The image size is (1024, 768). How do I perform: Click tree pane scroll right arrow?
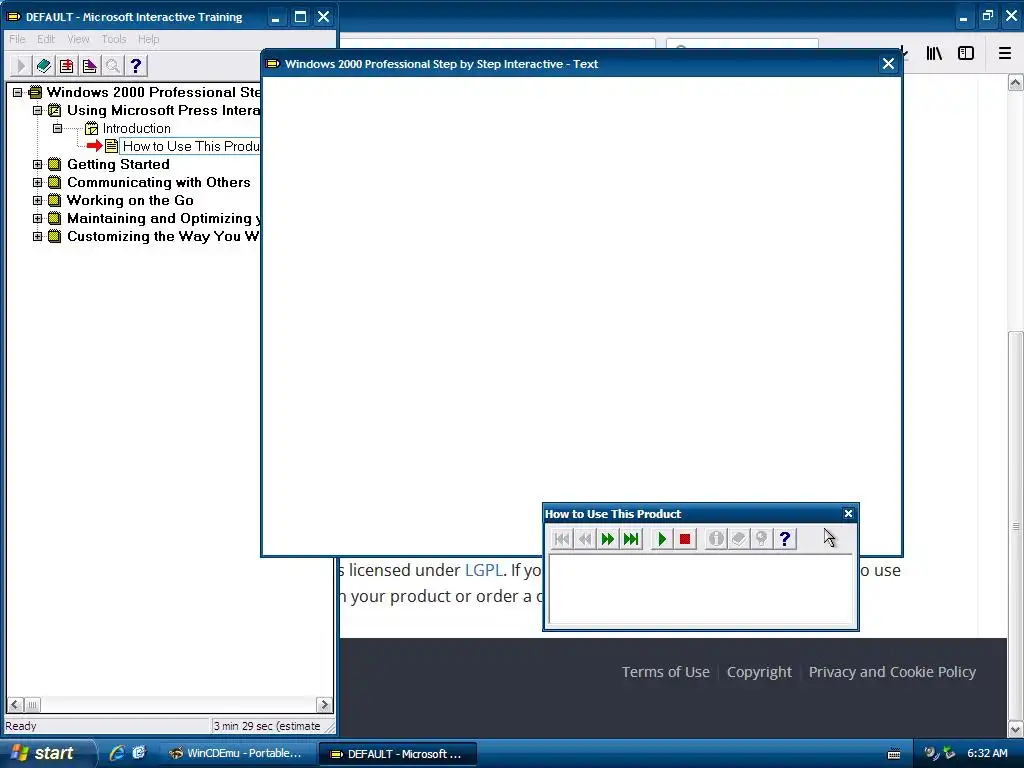(324, 705)
